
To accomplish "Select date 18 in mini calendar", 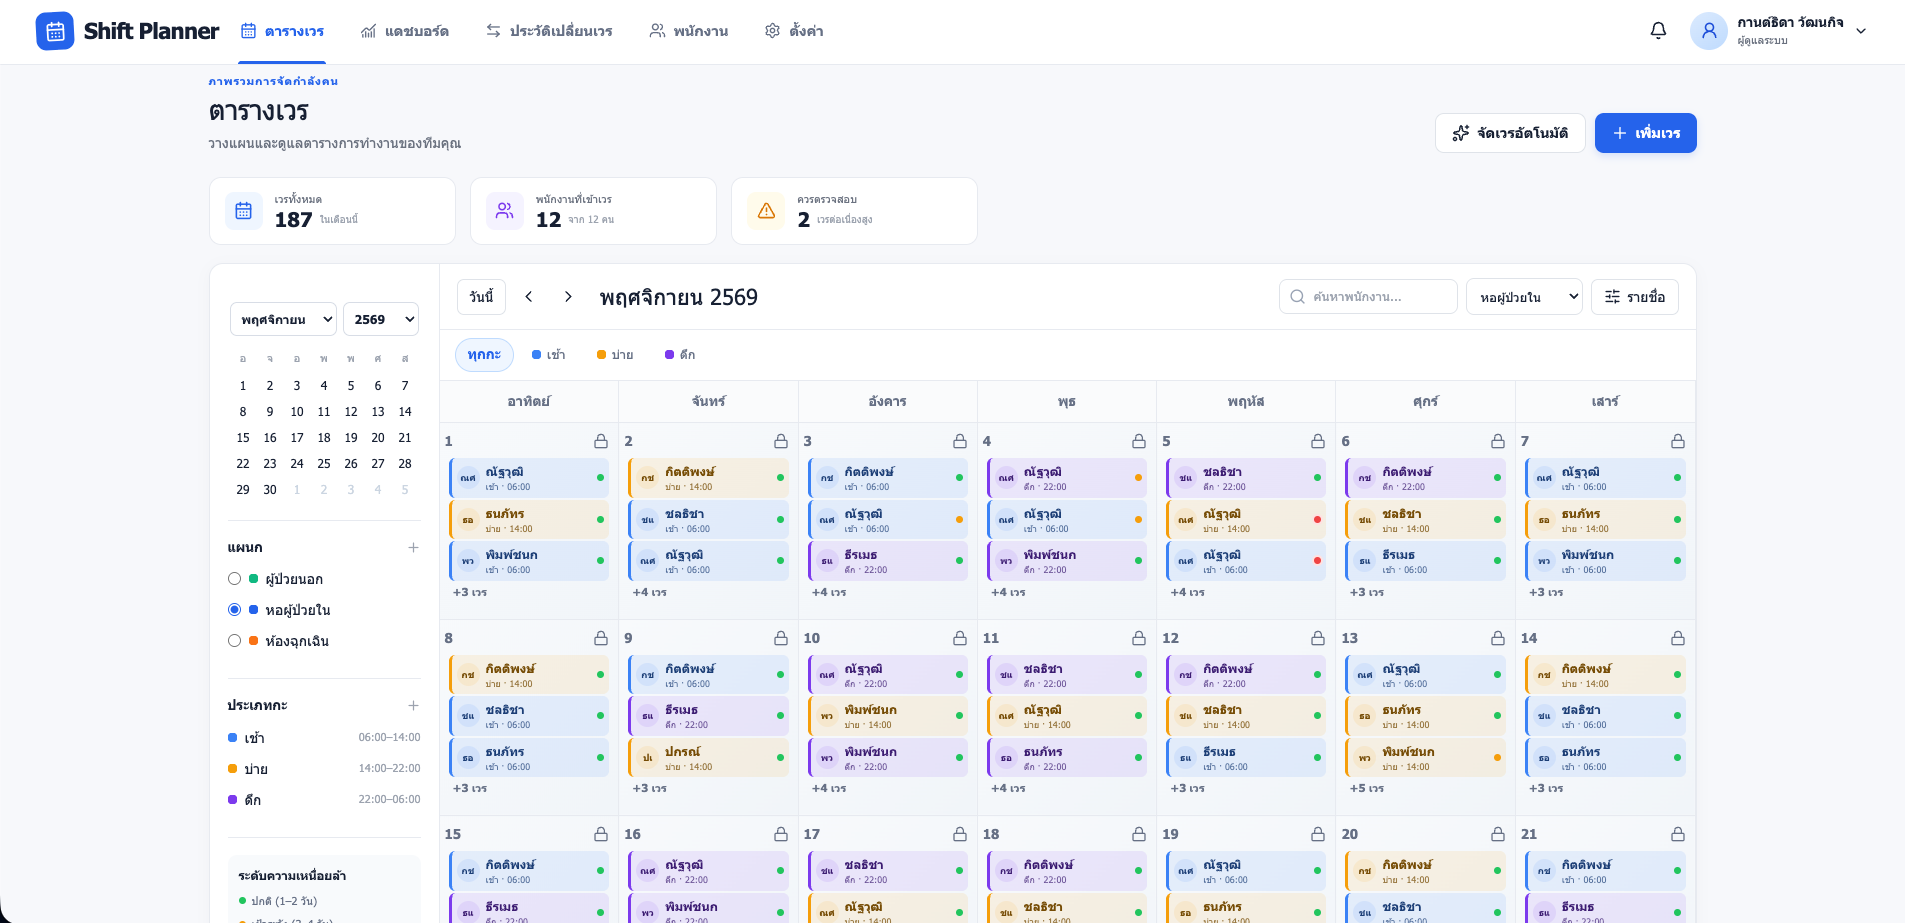I will pos(324,437).
